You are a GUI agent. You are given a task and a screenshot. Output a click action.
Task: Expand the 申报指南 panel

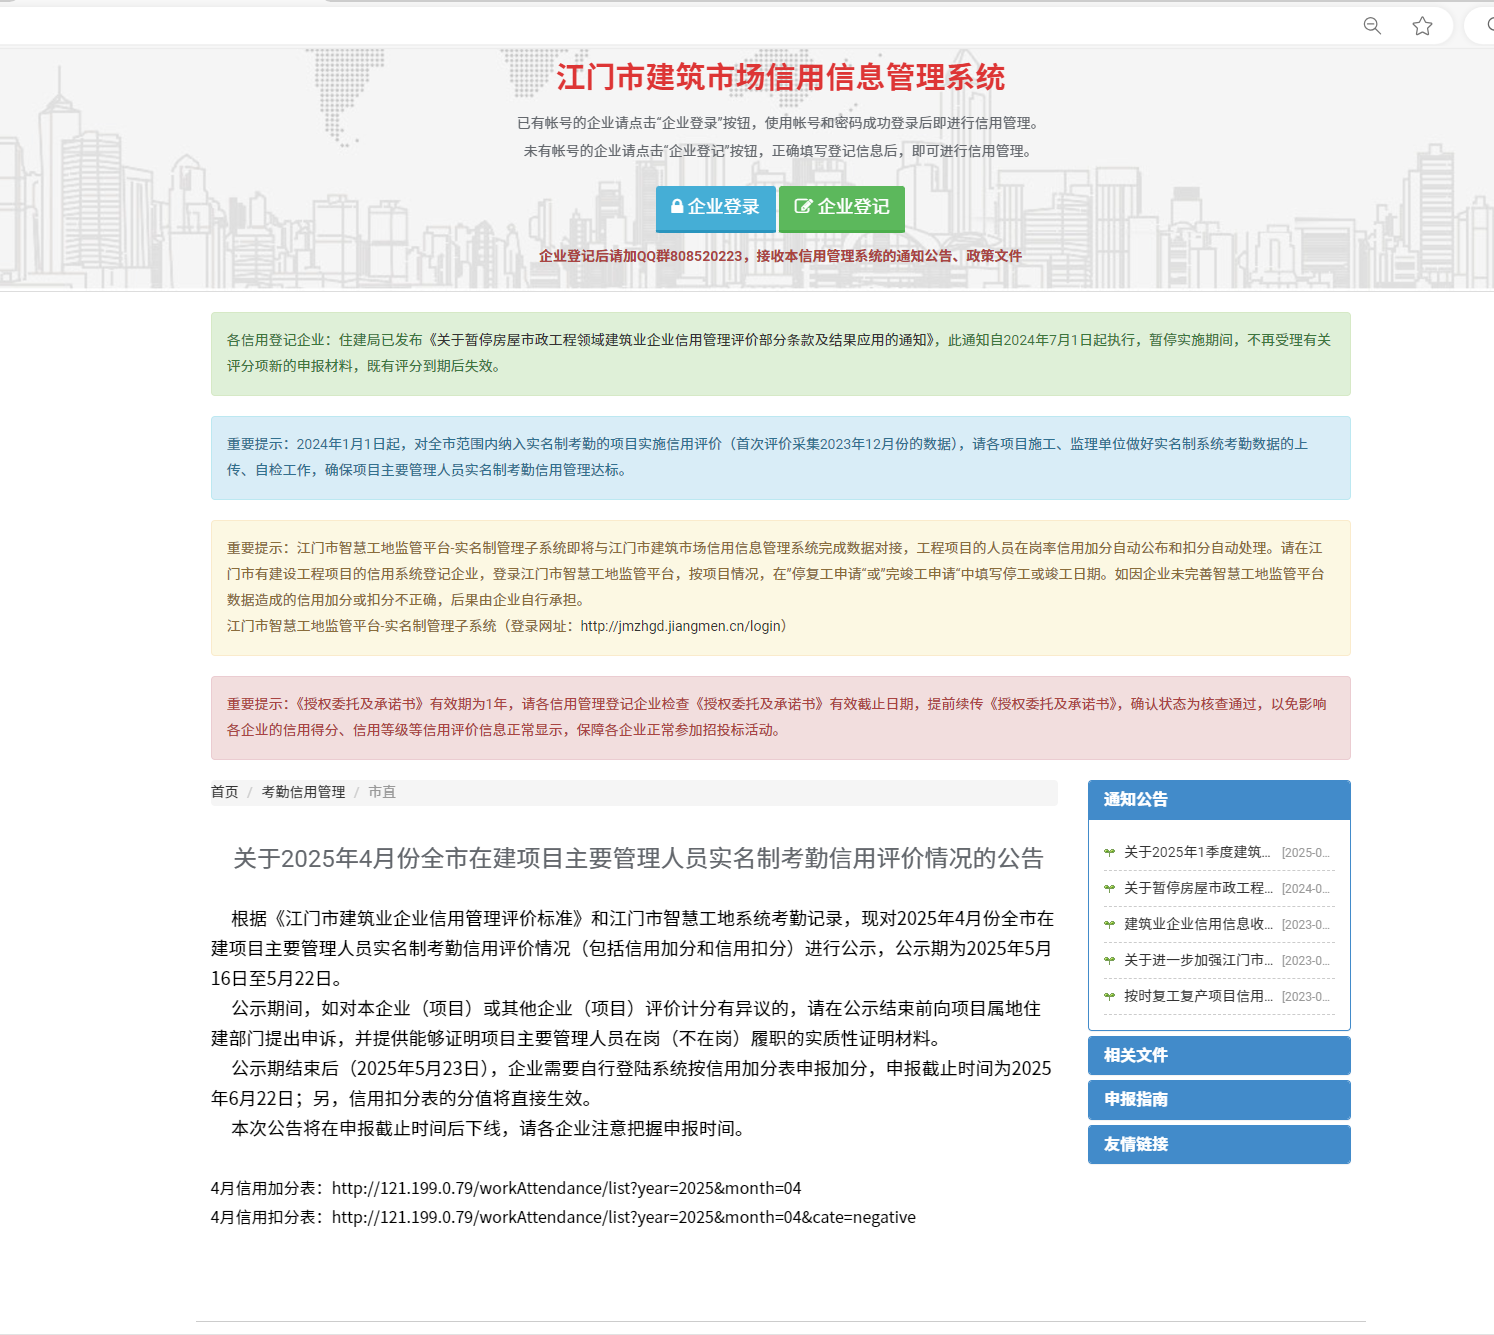1219,1099
